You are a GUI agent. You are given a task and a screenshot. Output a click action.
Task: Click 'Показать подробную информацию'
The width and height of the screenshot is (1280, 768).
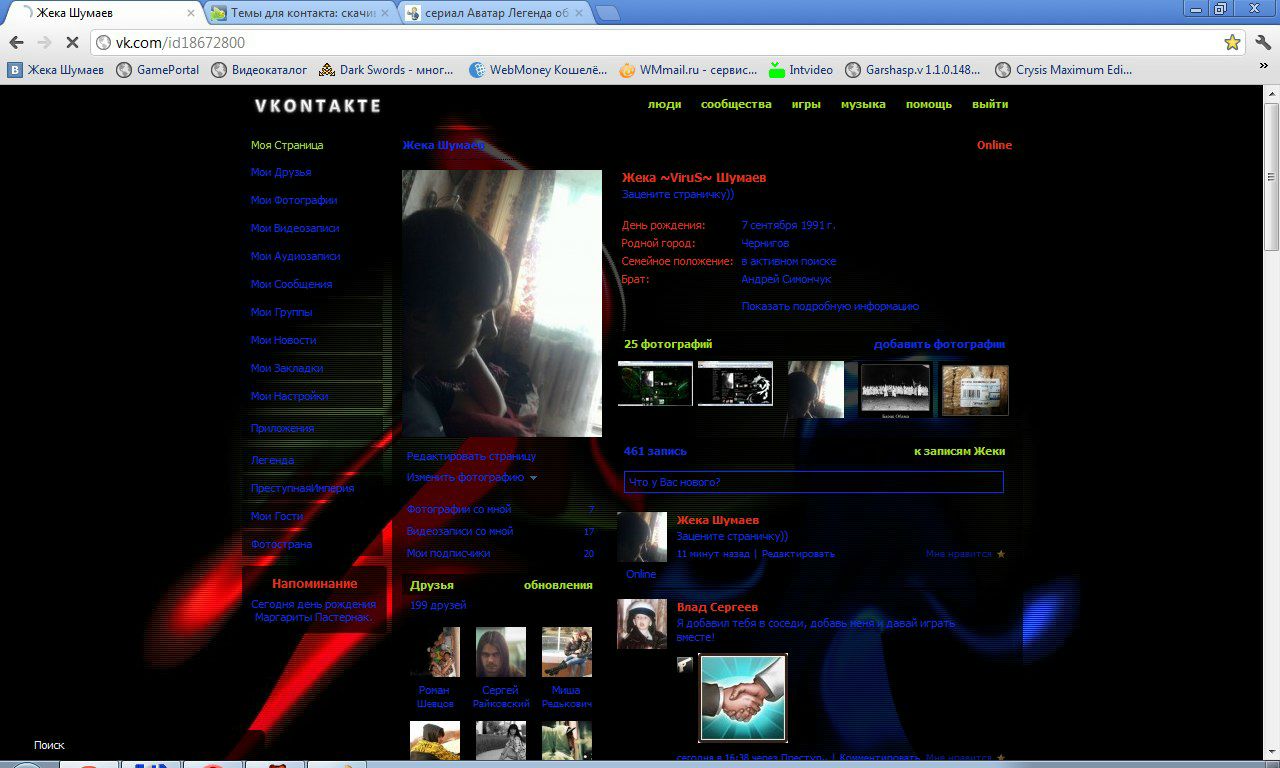tap(830, 306)
